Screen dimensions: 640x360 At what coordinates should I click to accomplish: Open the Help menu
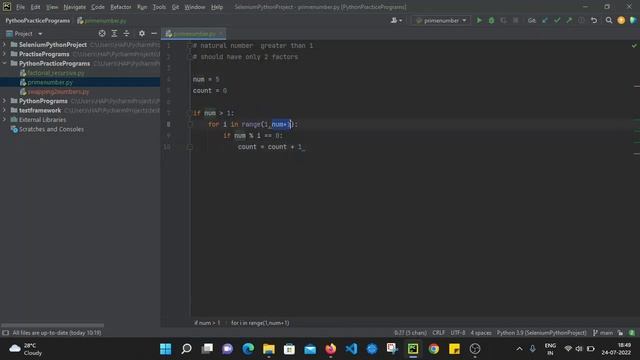(x=217, y=7)
